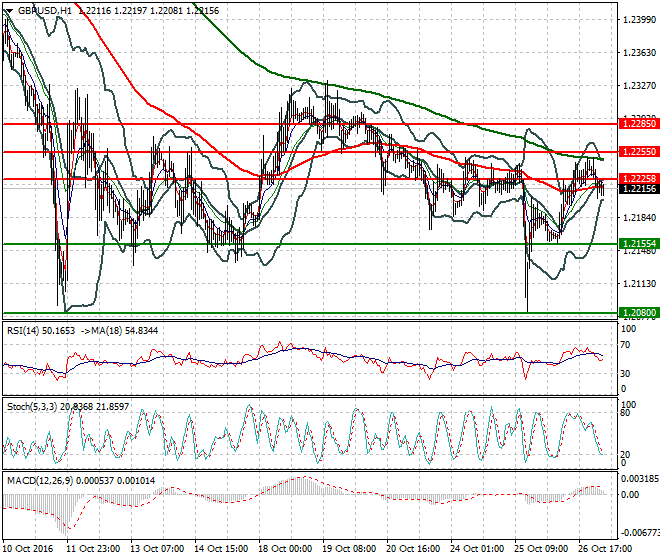Select the 1.21840 price scale value
Screen dimensions: 660x560
(639, 218)
